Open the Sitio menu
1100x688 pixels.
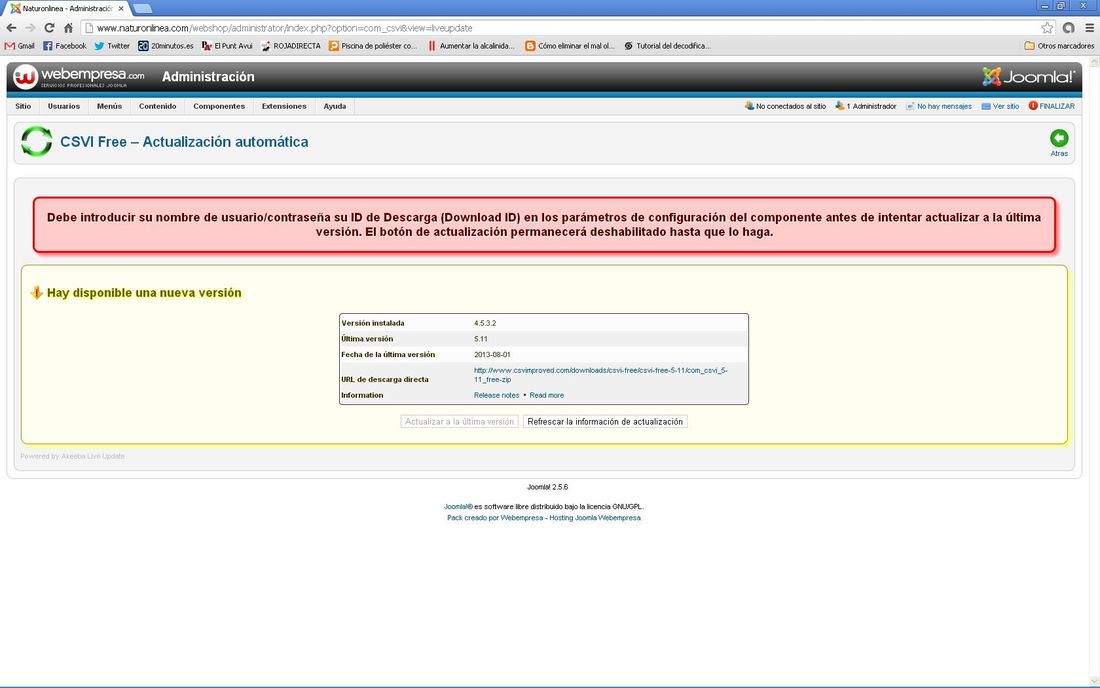23,106
